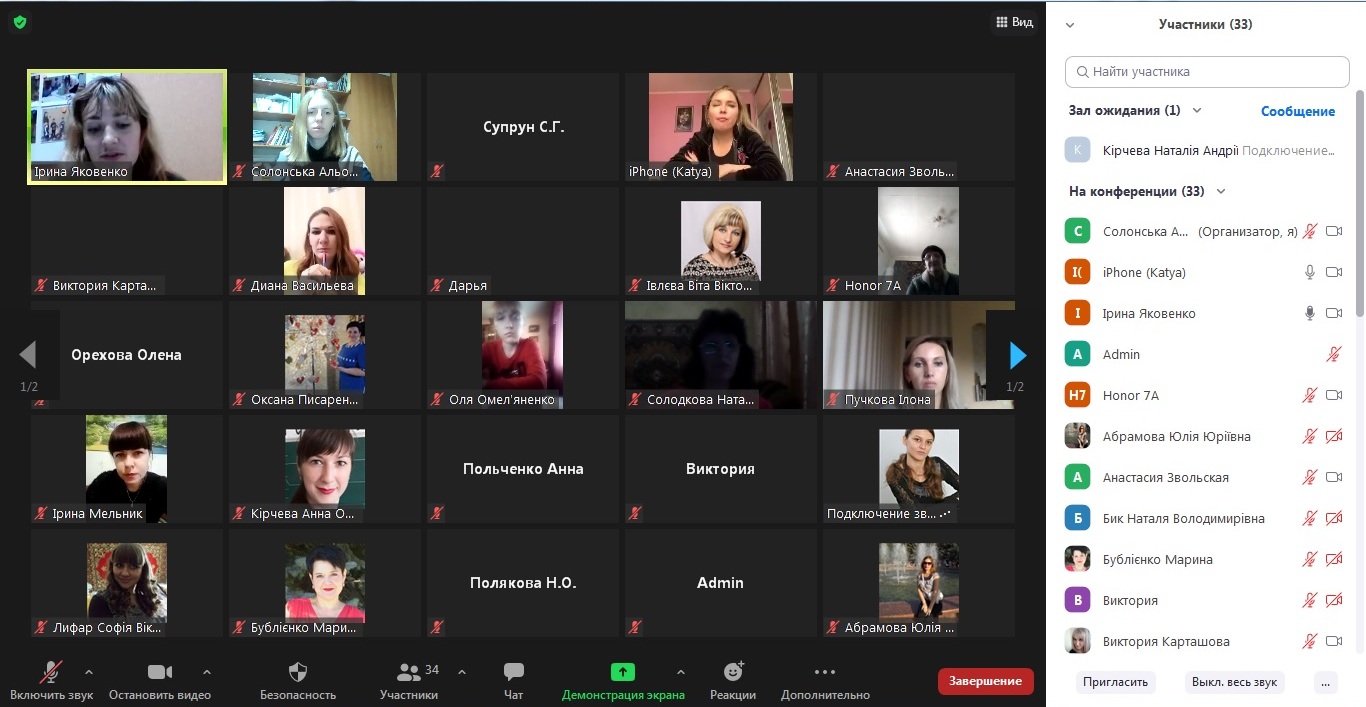Click the Найти участника search field
This screenshot has height=707, width=1366.
[1207, 72]
